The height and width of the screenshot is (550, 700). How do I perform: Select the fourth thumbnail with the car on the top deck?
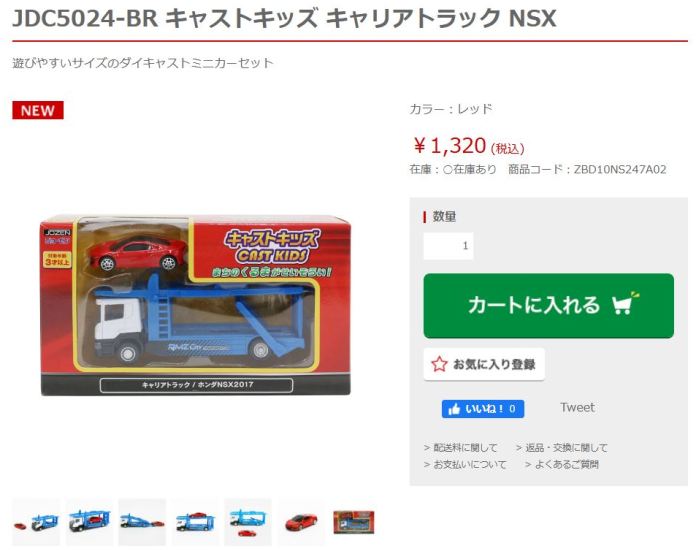click(195, 522)
